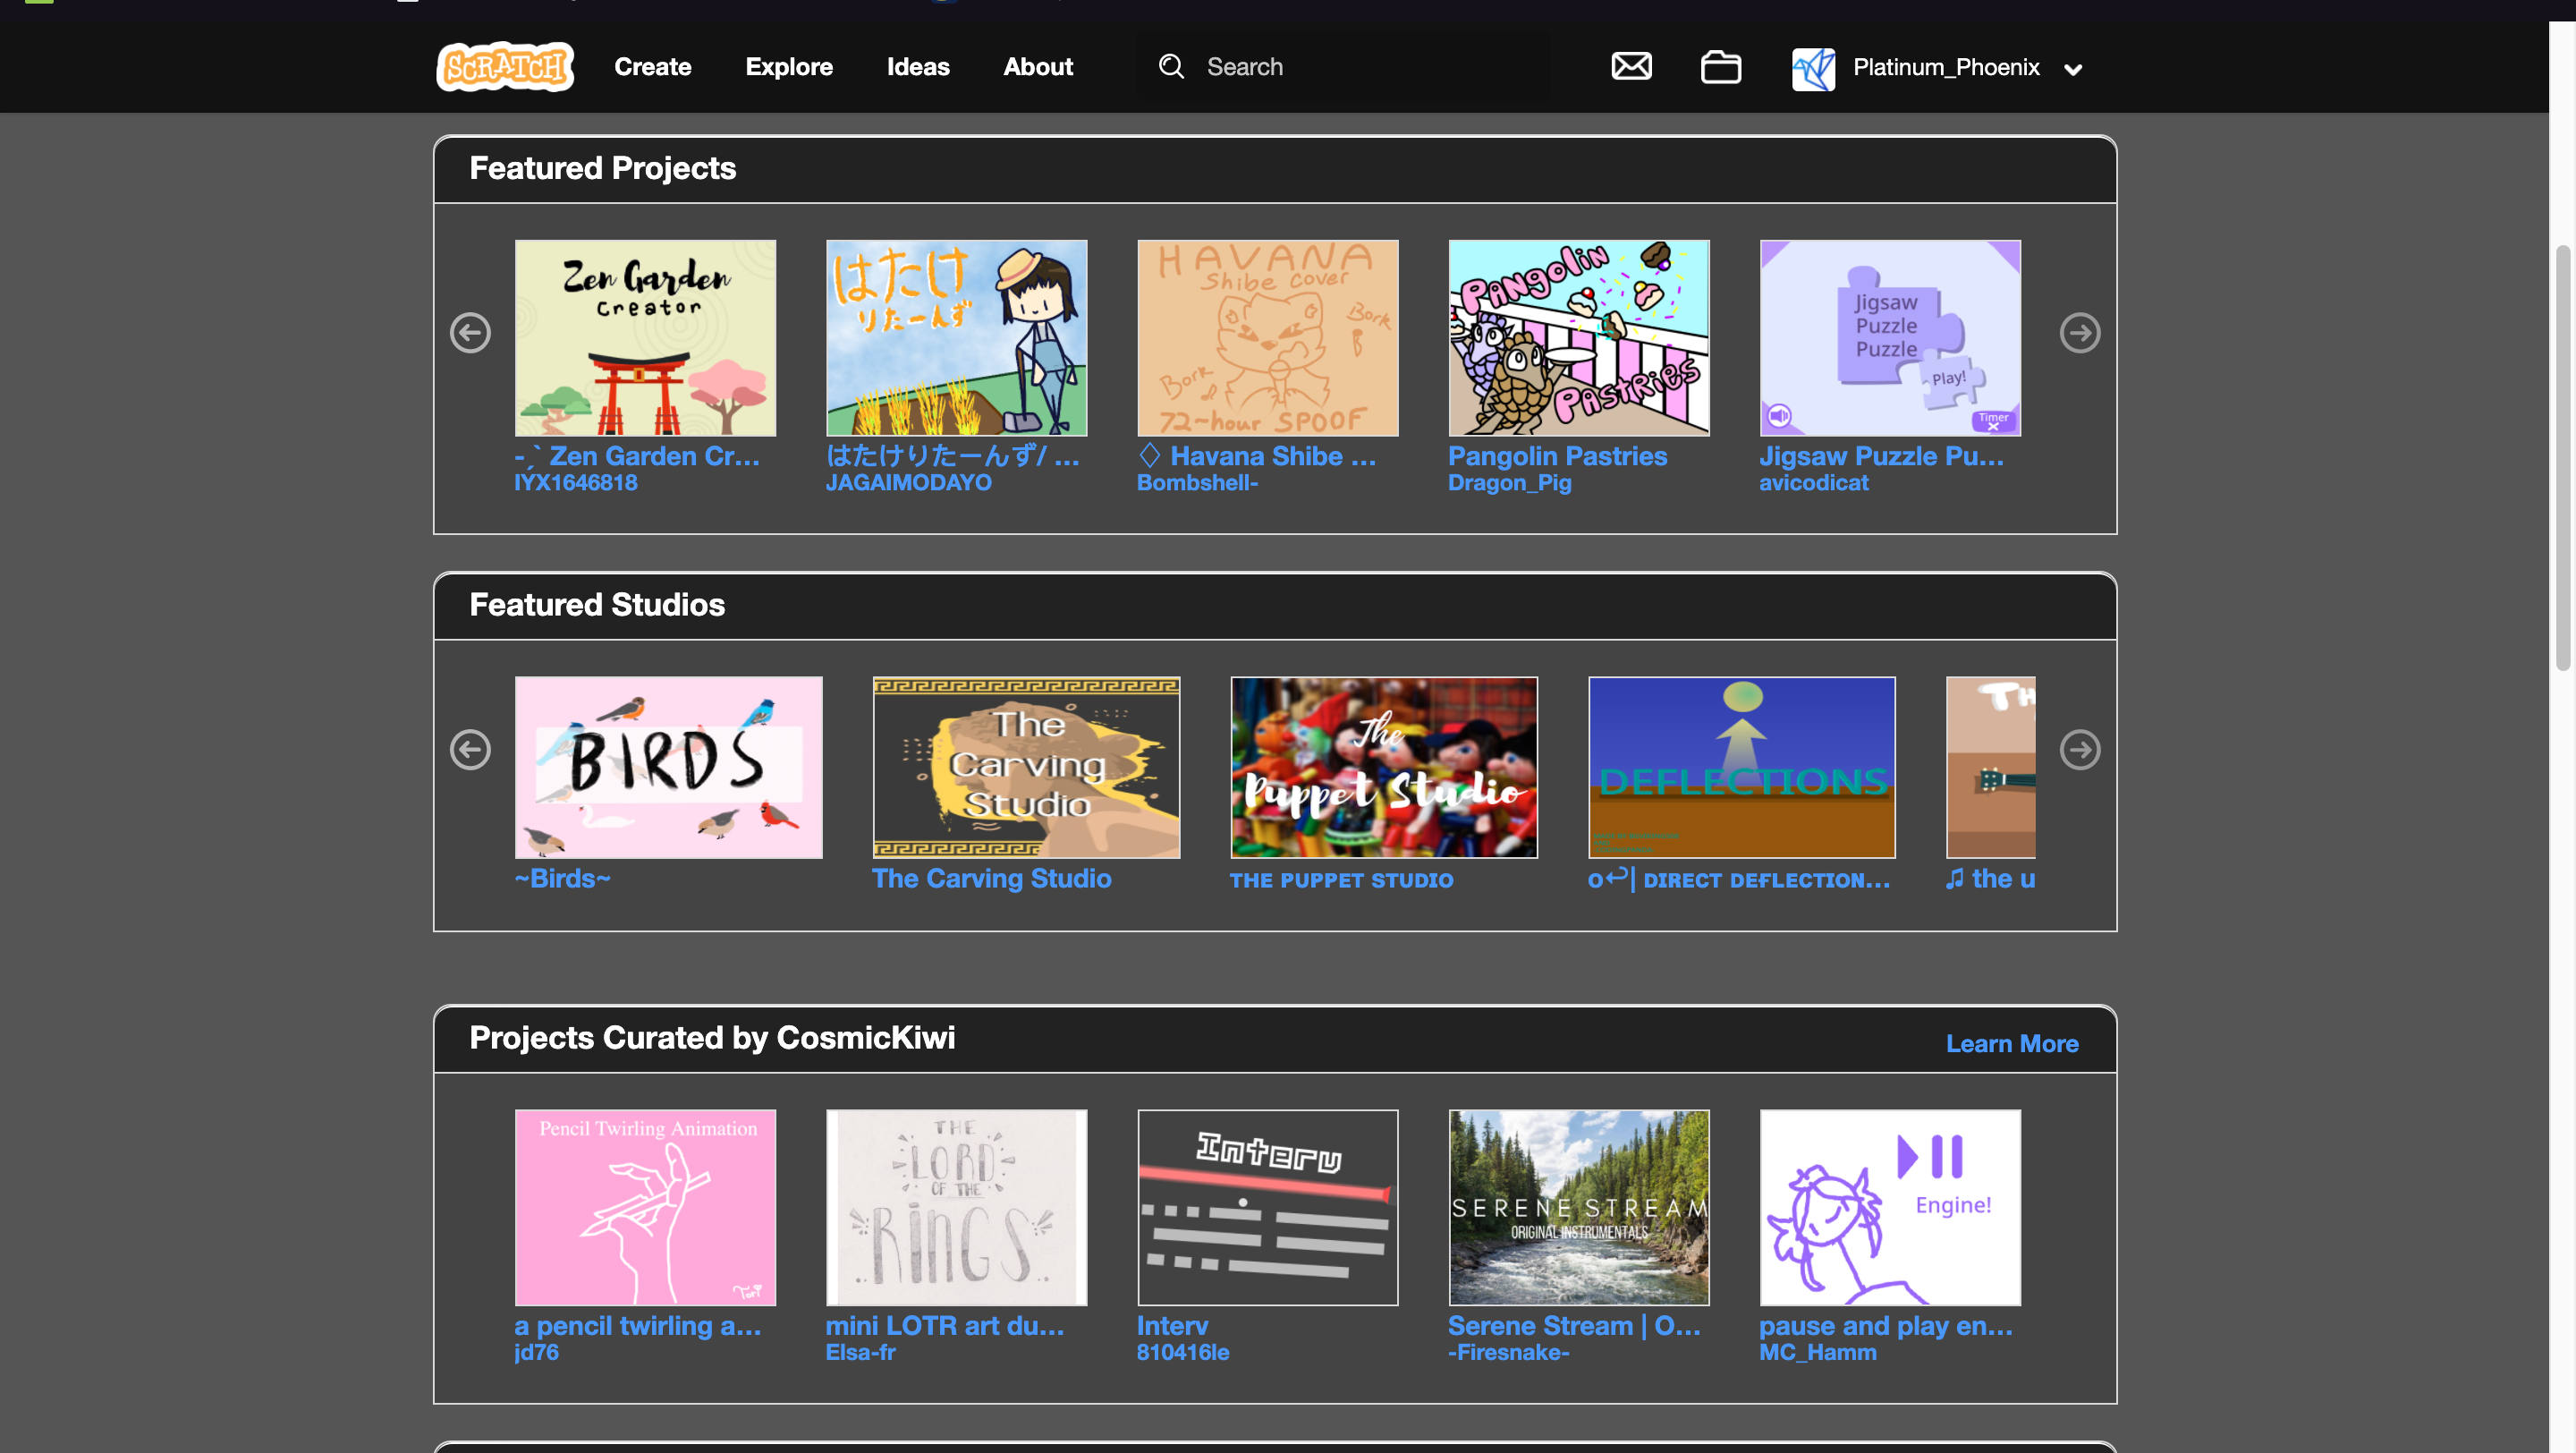Click the Platinum_Phoenix profile avatar
Screen dimensions: 2576x1453
(1814, 68)
